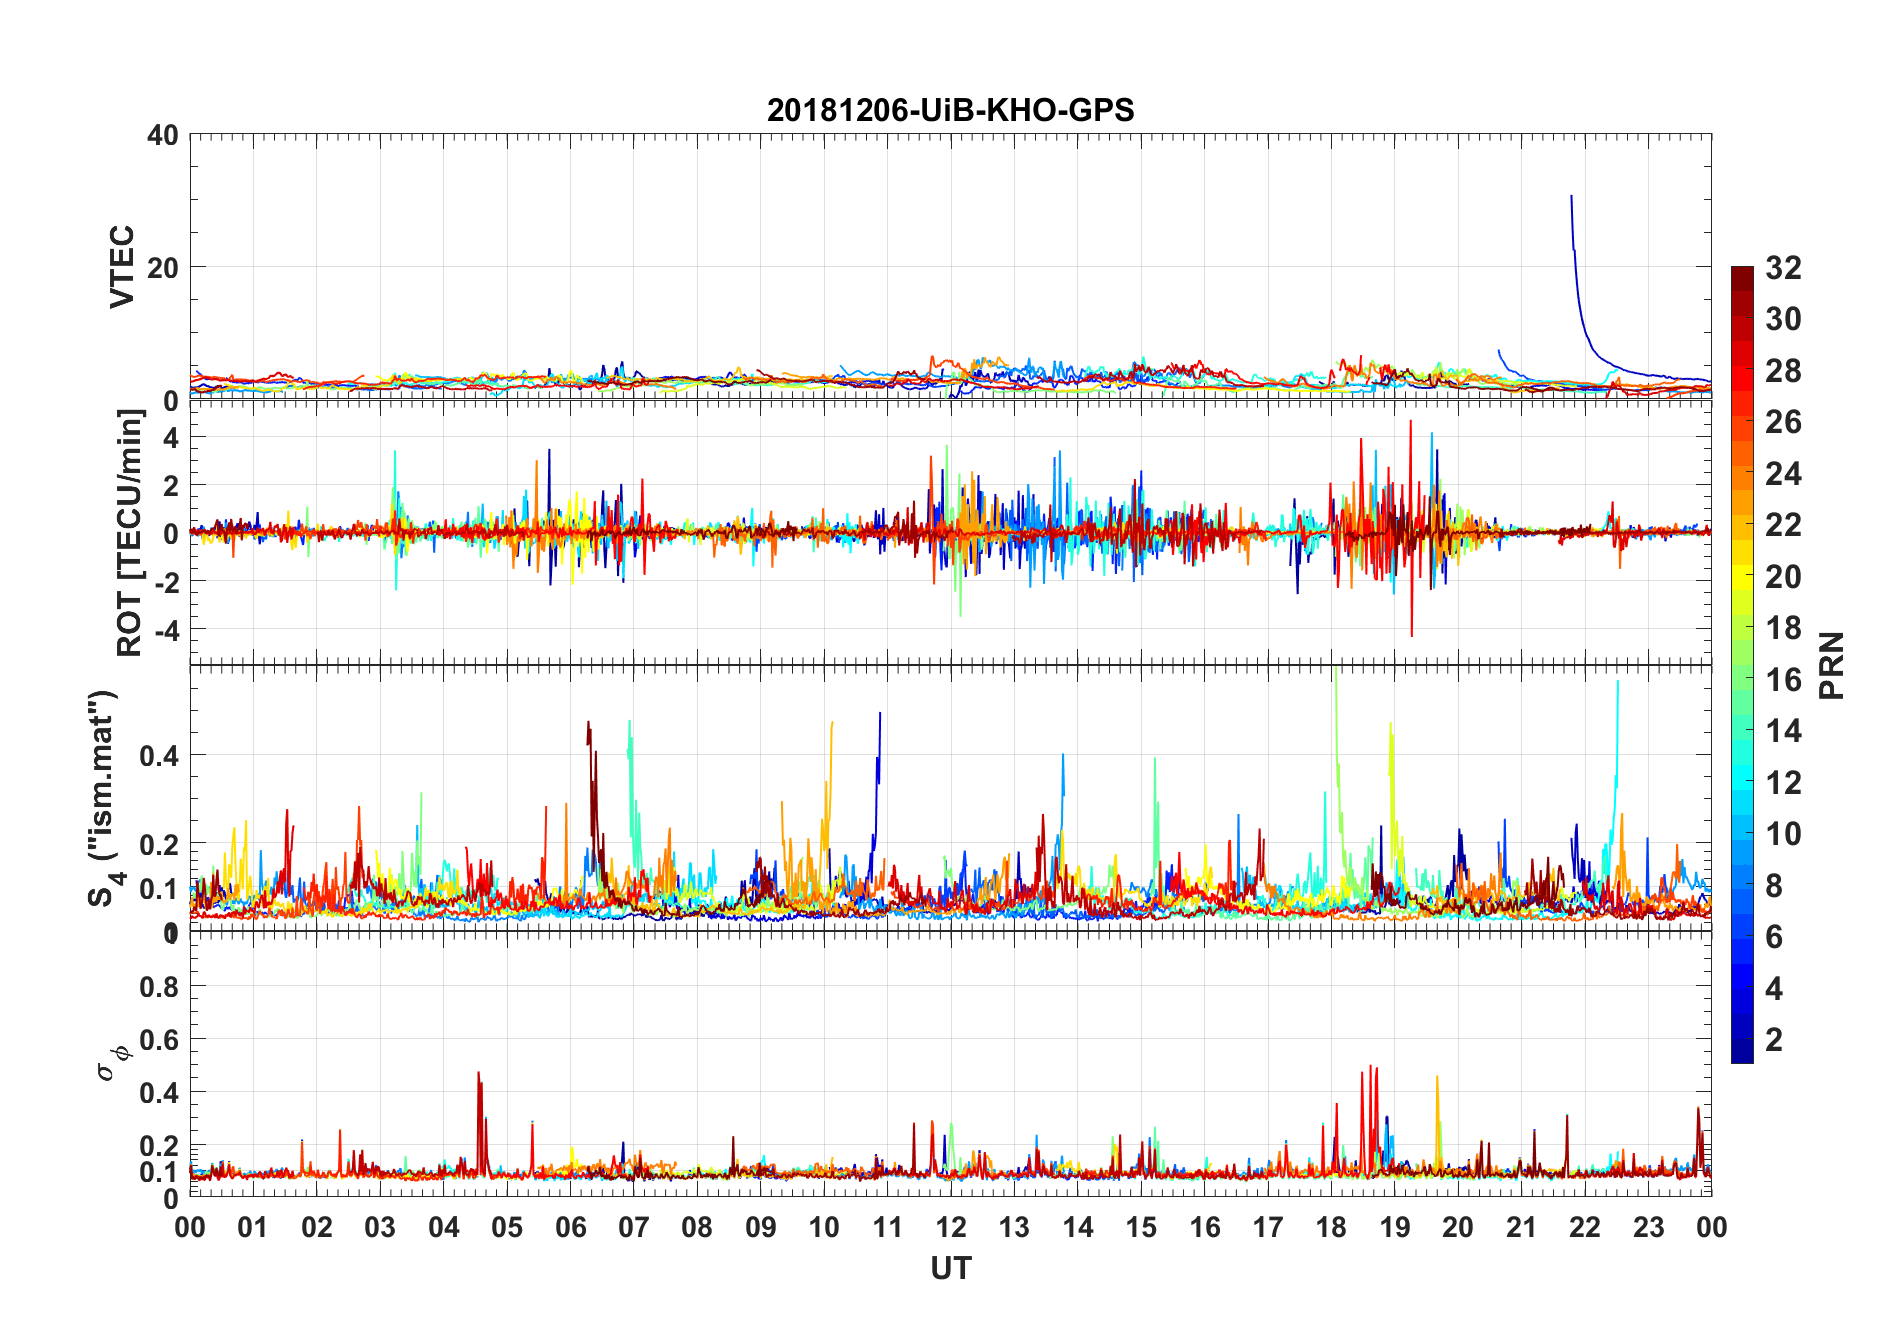This screenshot has width=1902, height=1330.
Task: Click the sigma phi axis label
Action: tap(113, 1060)
